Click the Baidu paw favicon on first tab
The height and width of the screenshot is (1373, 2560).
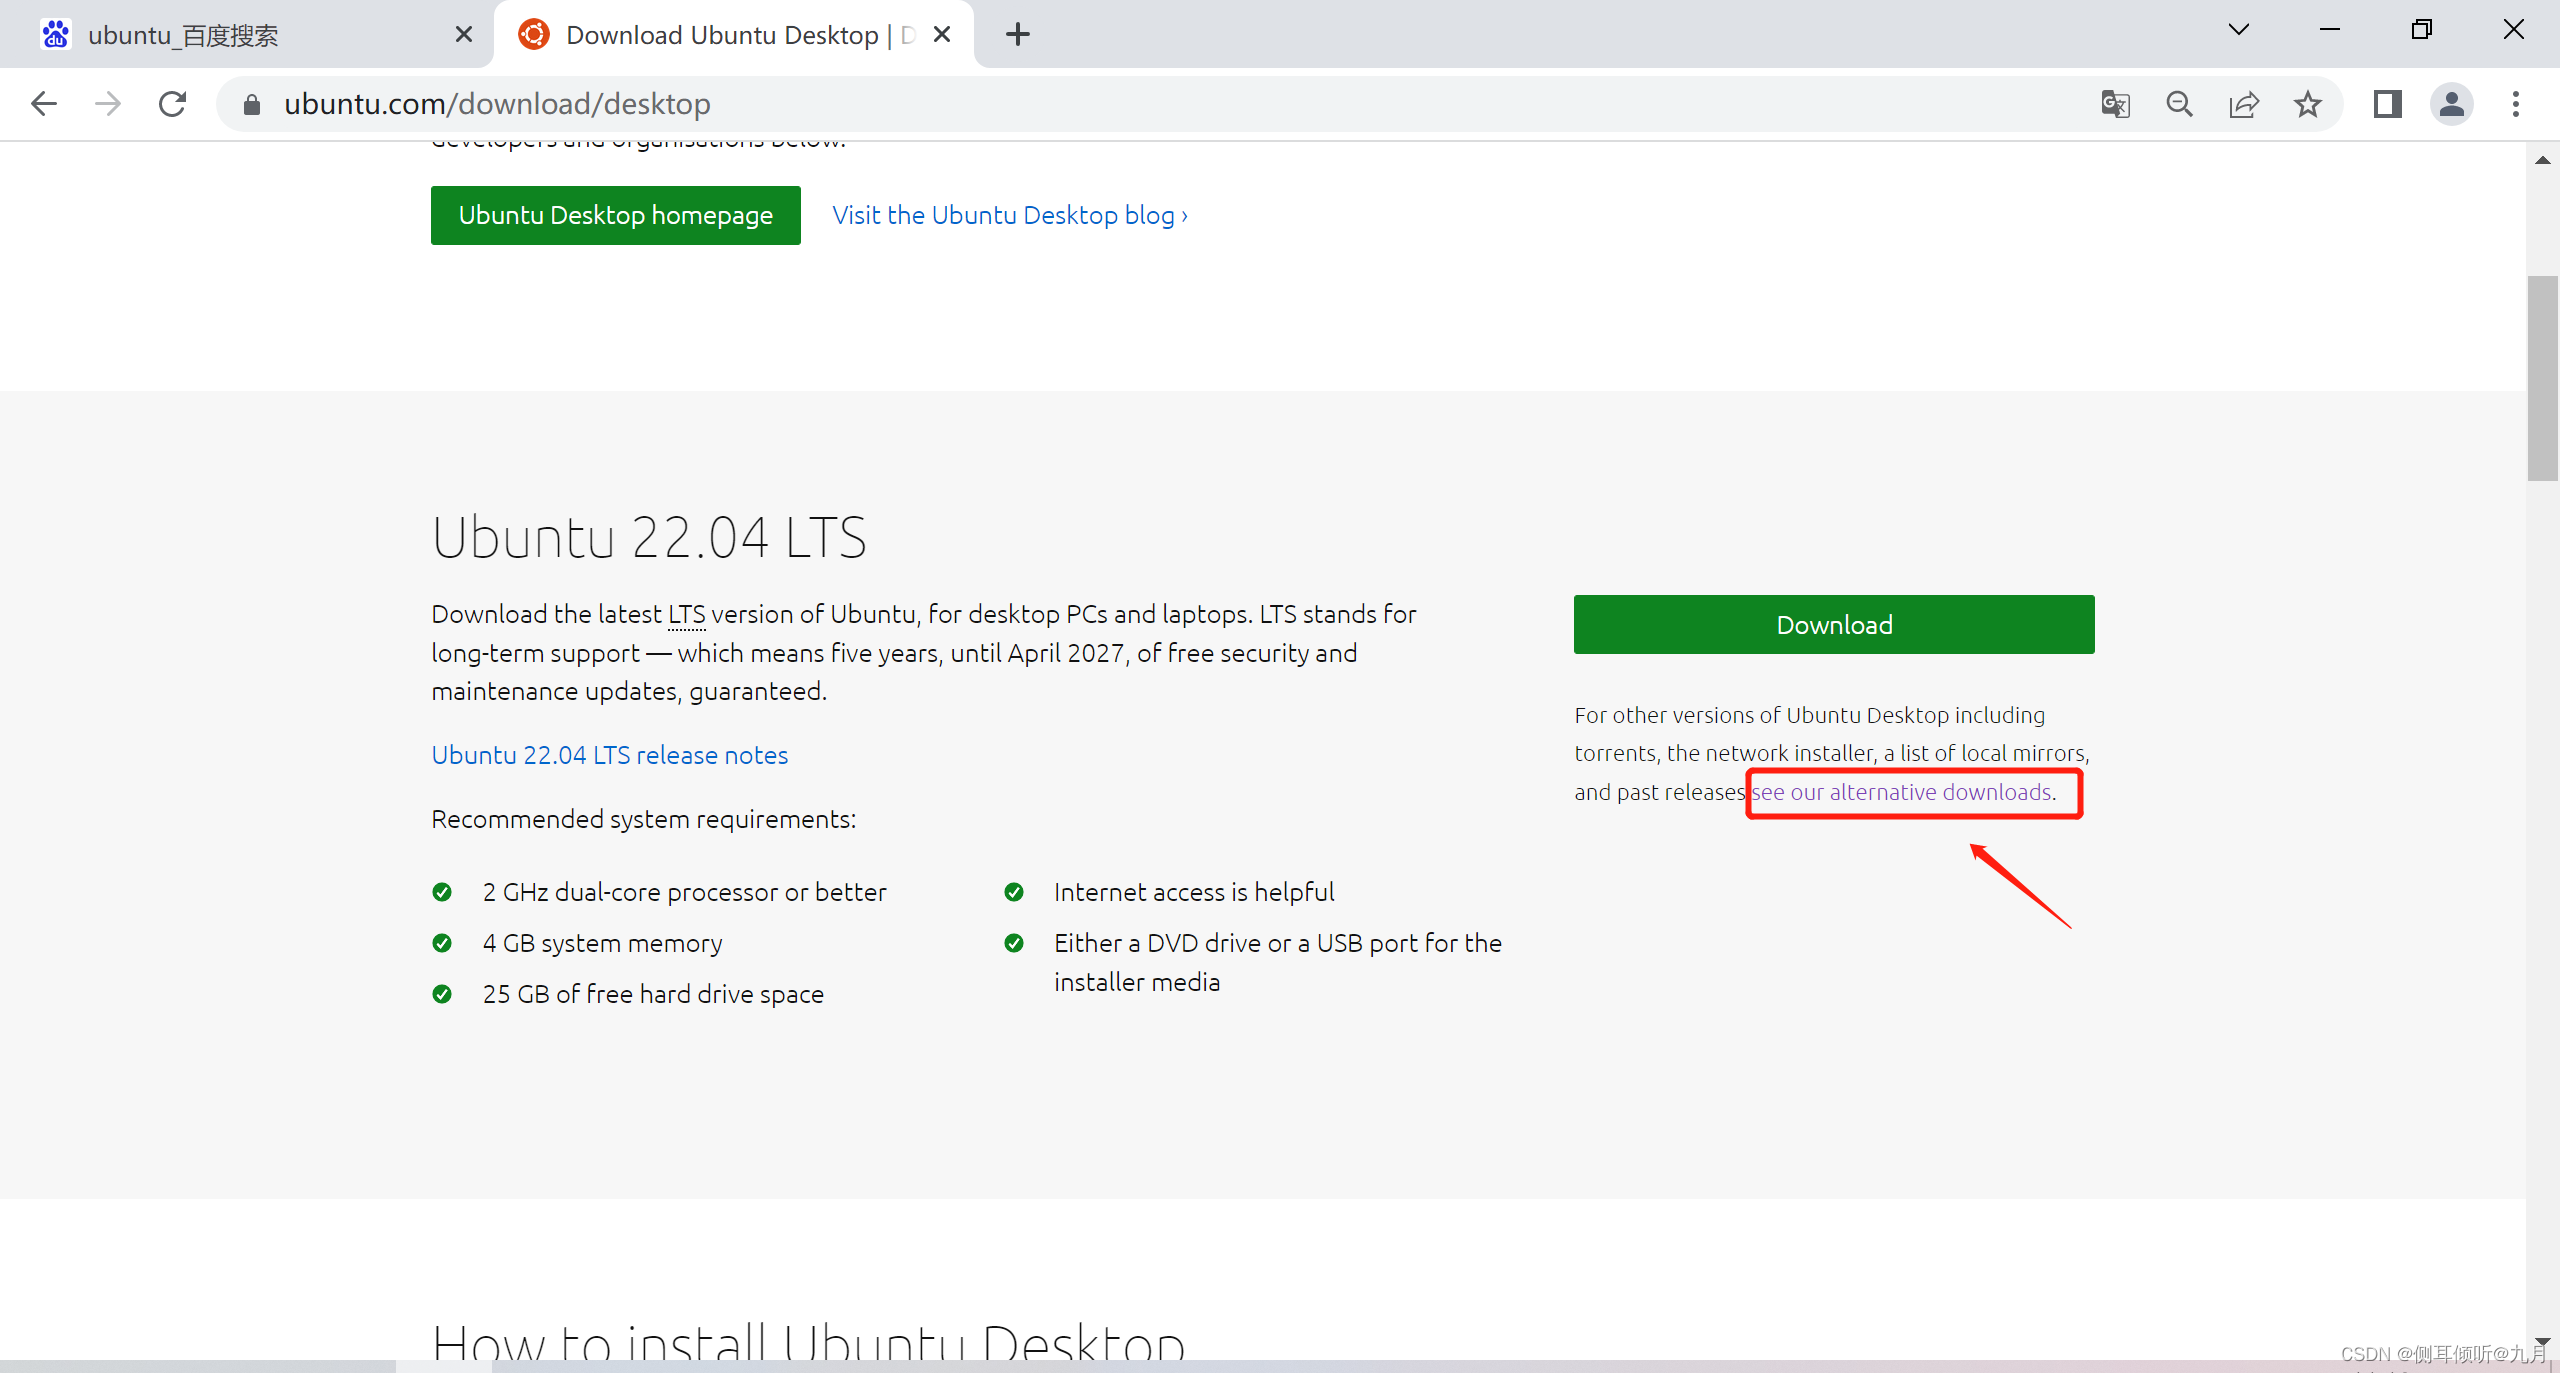(x=56, y=35)
